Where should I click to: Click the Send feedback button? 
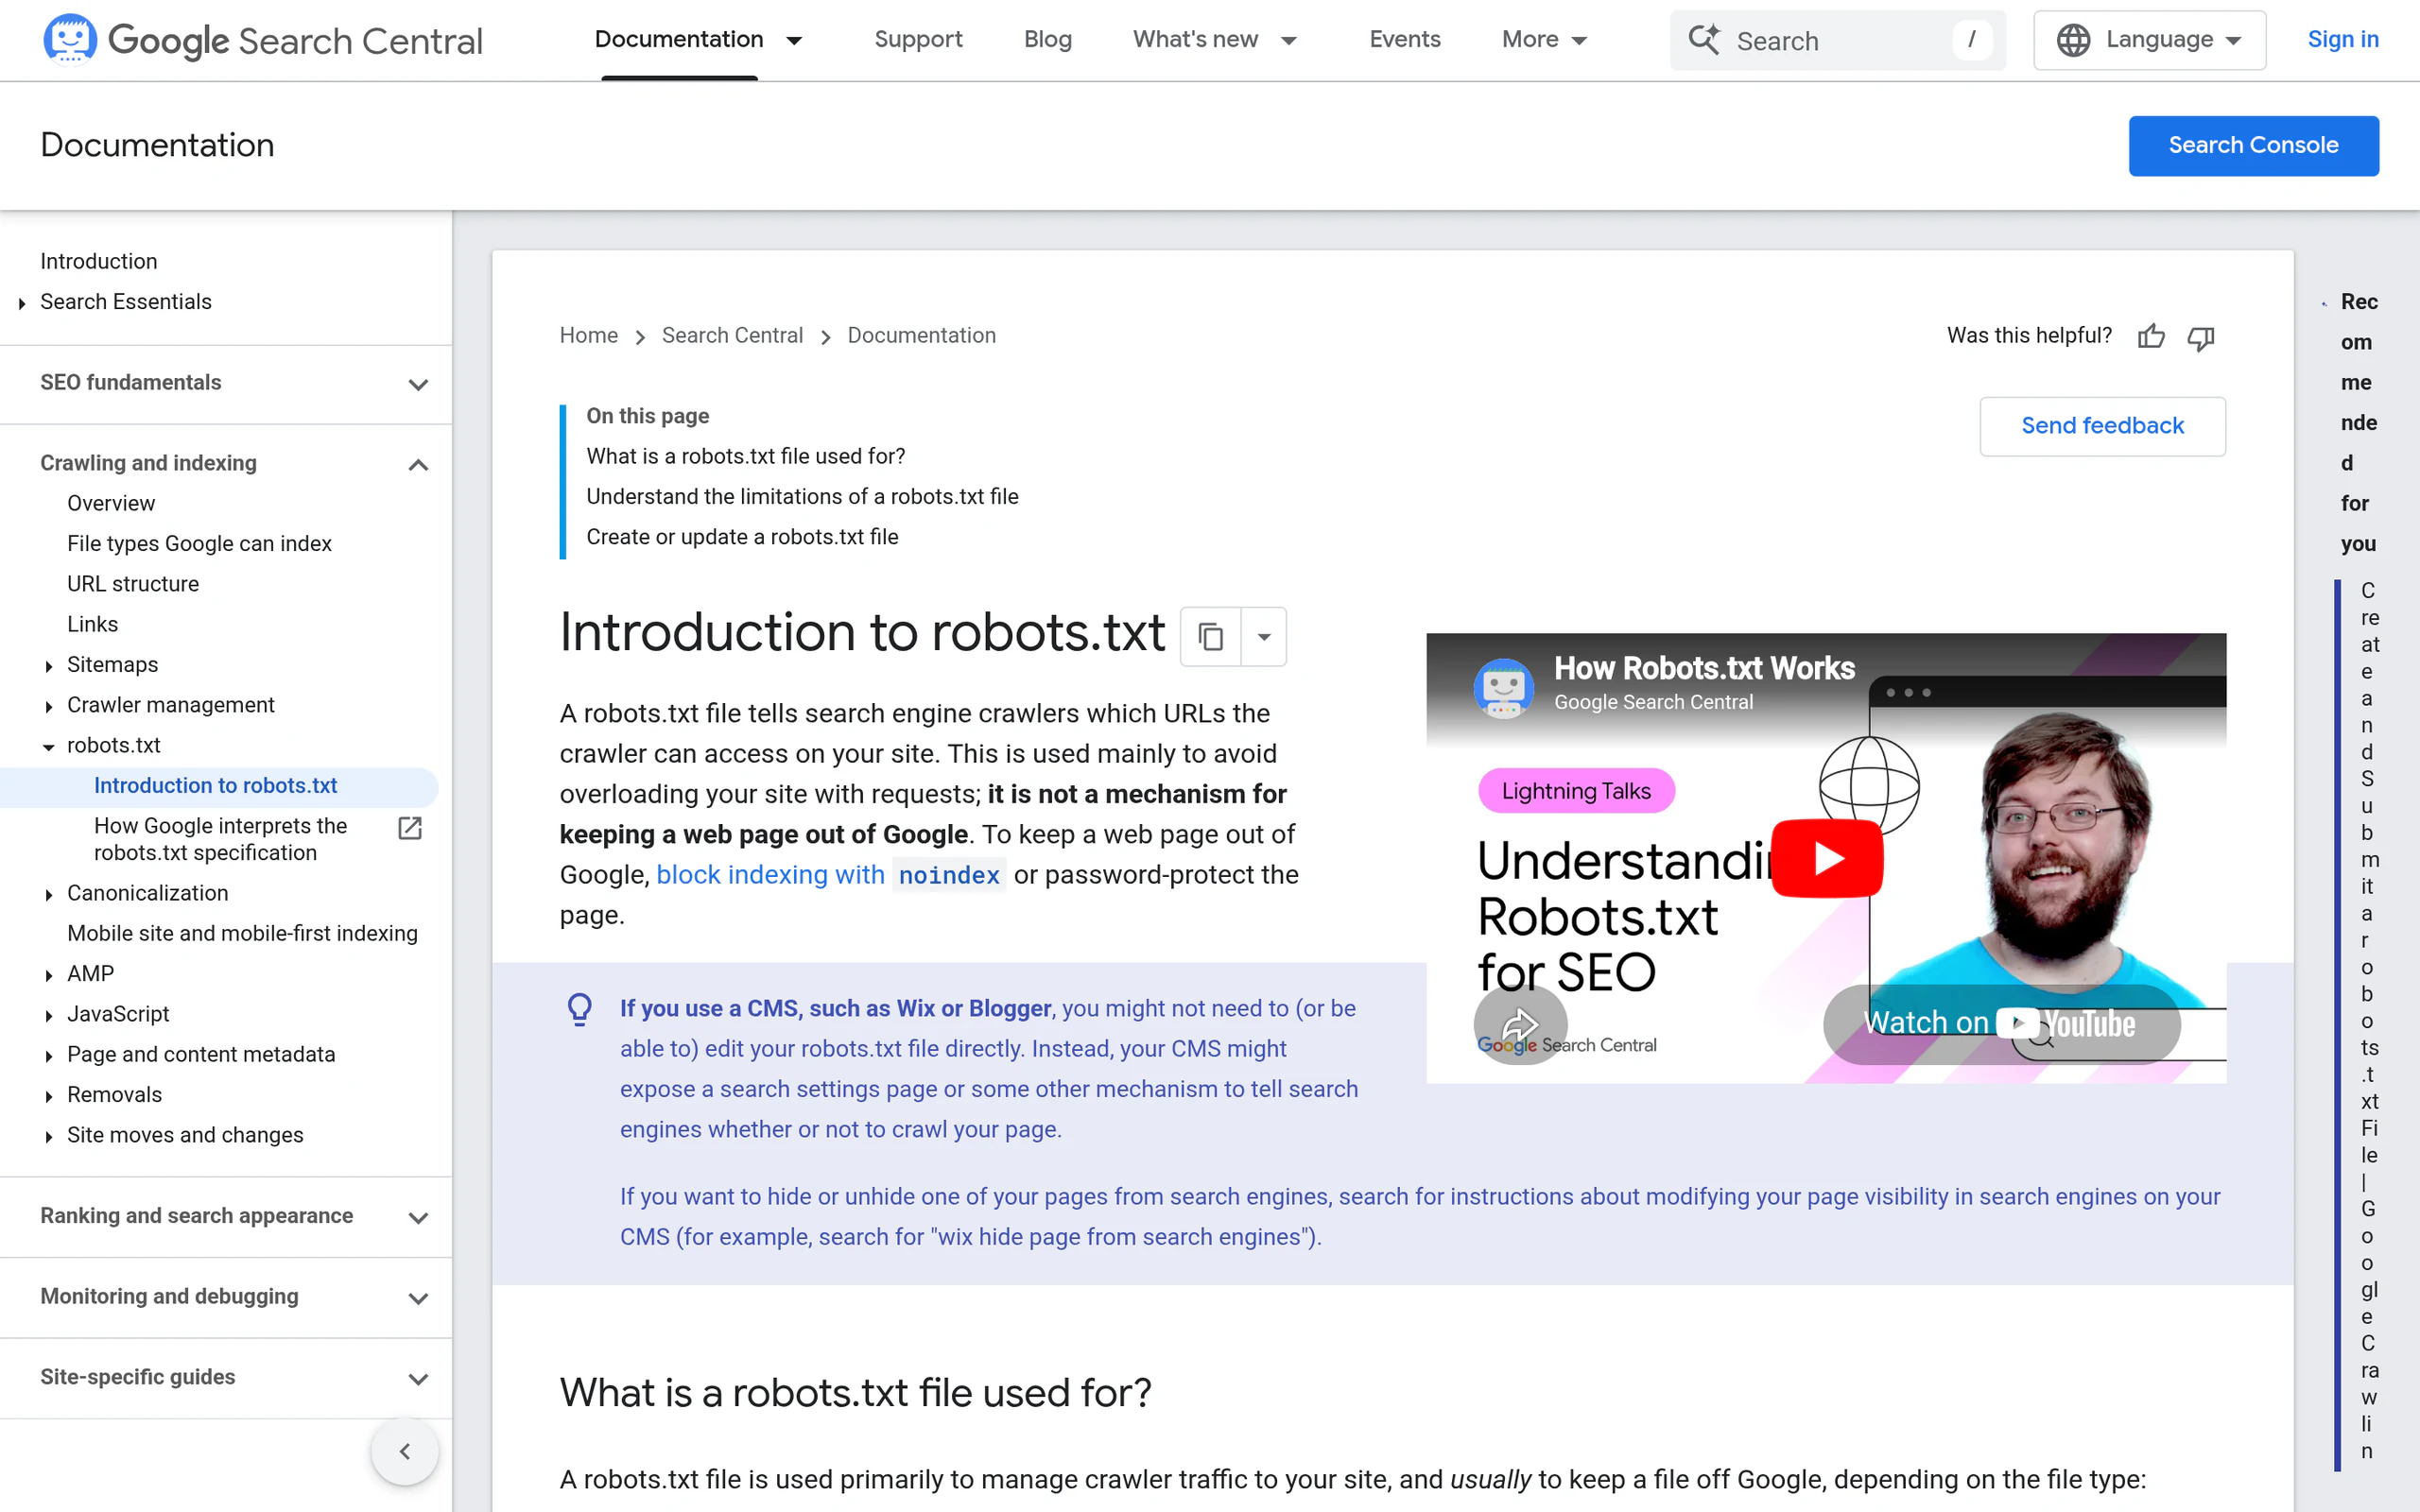[x=2102, y=426]
